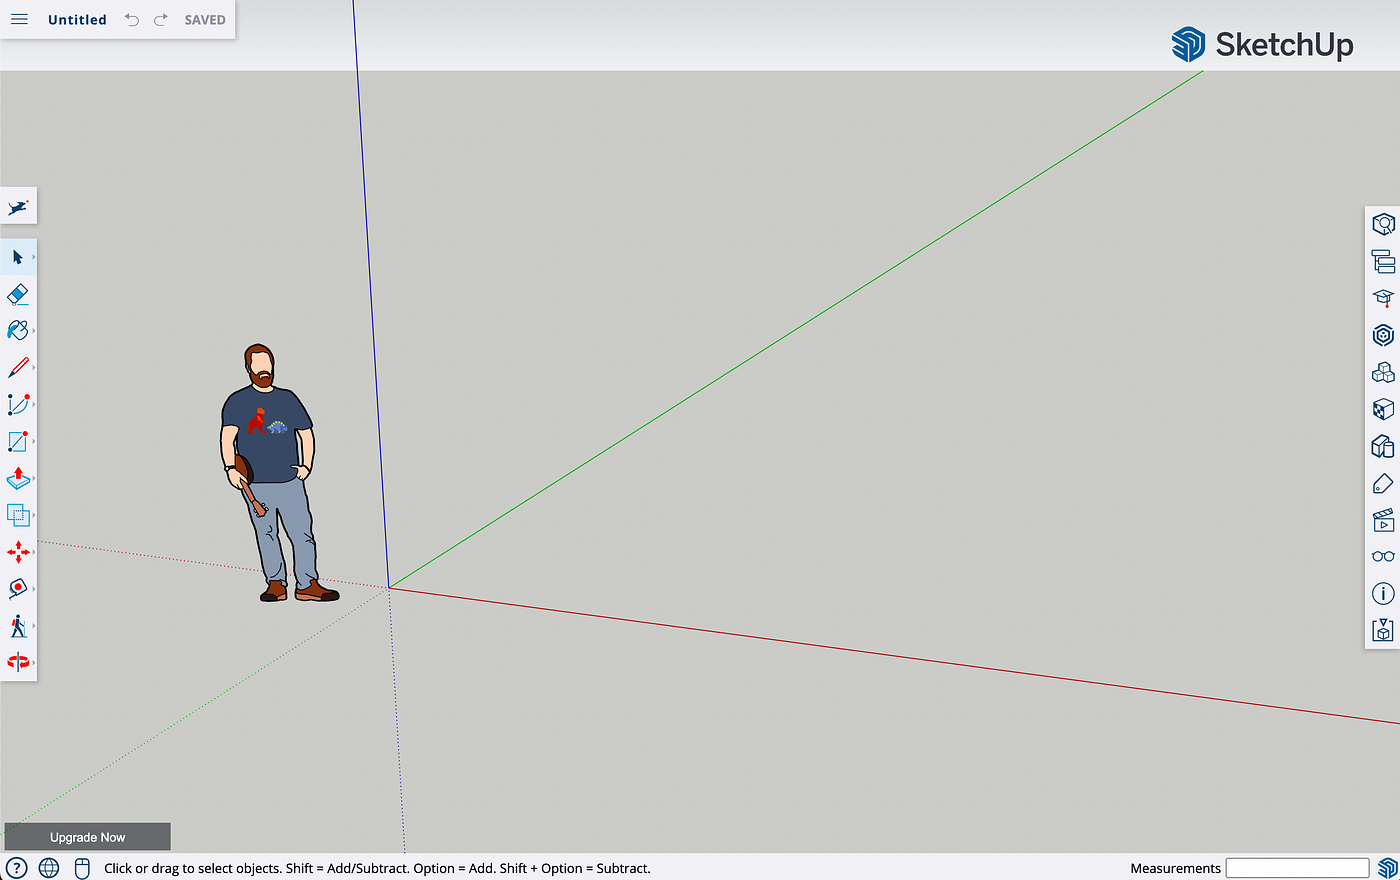This screenshot has height=880, width=1400.
Task: Open the Display glasses panel
Action: [1383, 557]
